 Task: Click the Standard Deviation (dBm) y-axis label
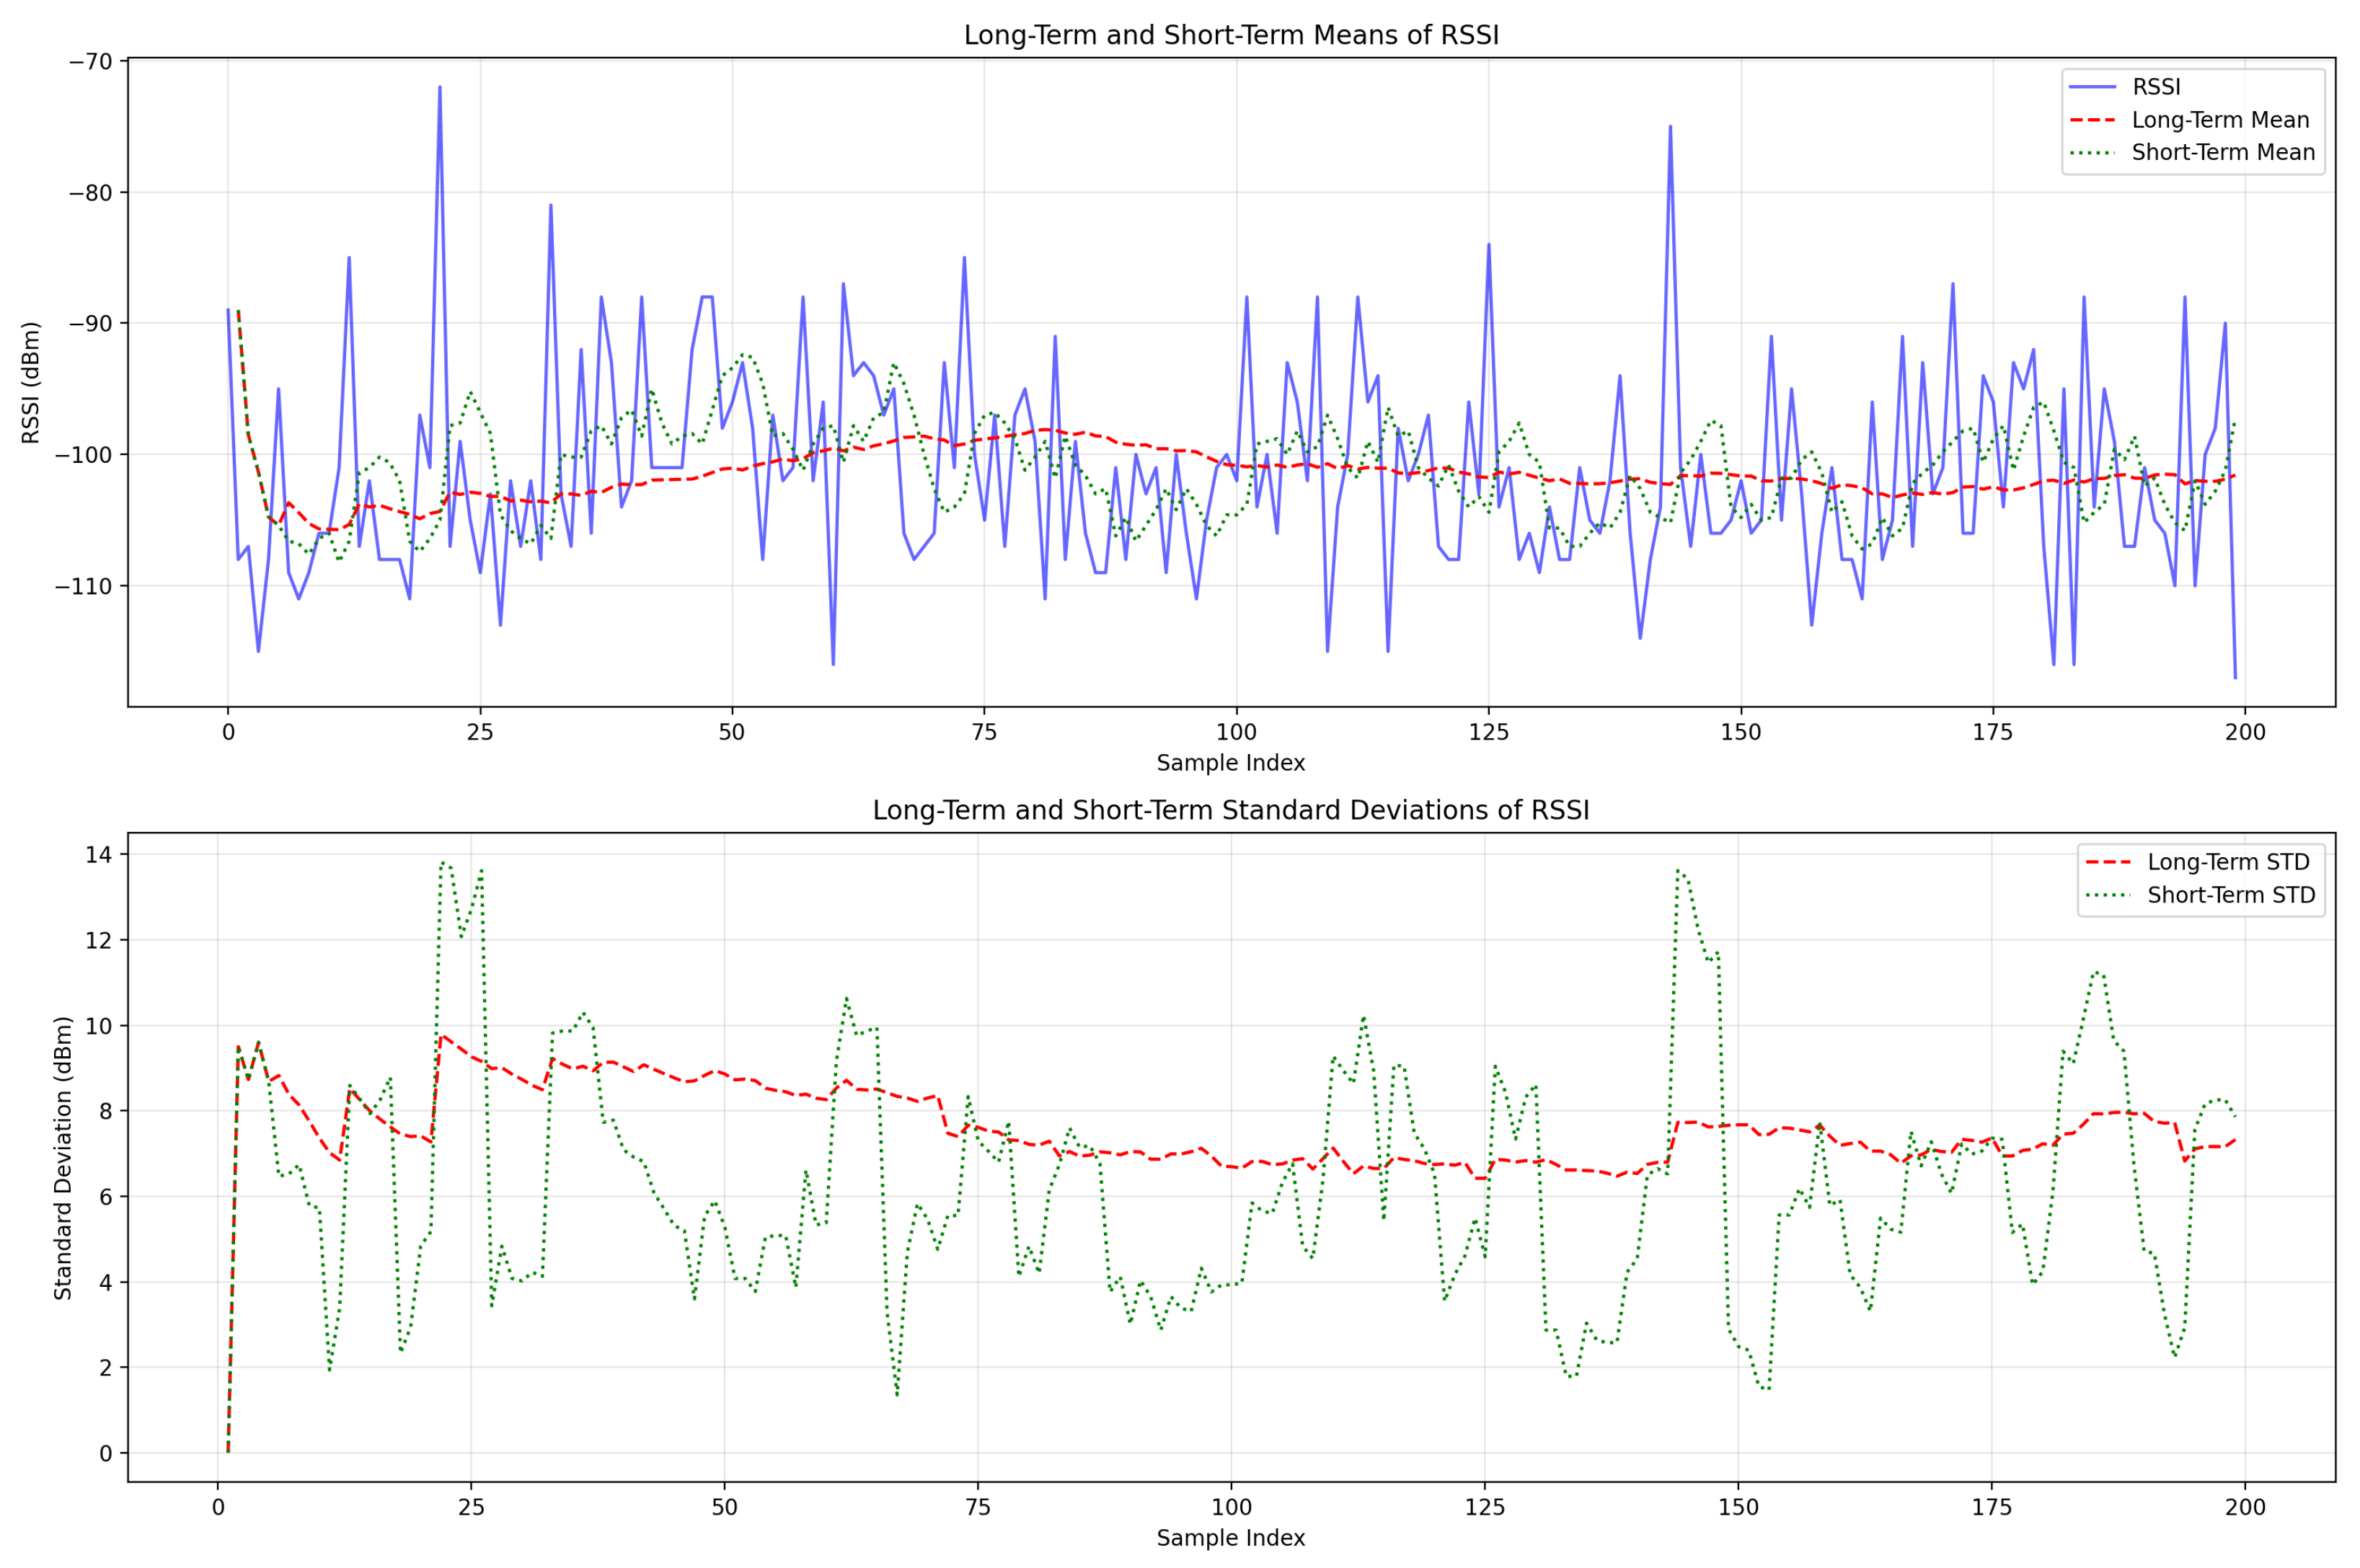pos(63,1158)
